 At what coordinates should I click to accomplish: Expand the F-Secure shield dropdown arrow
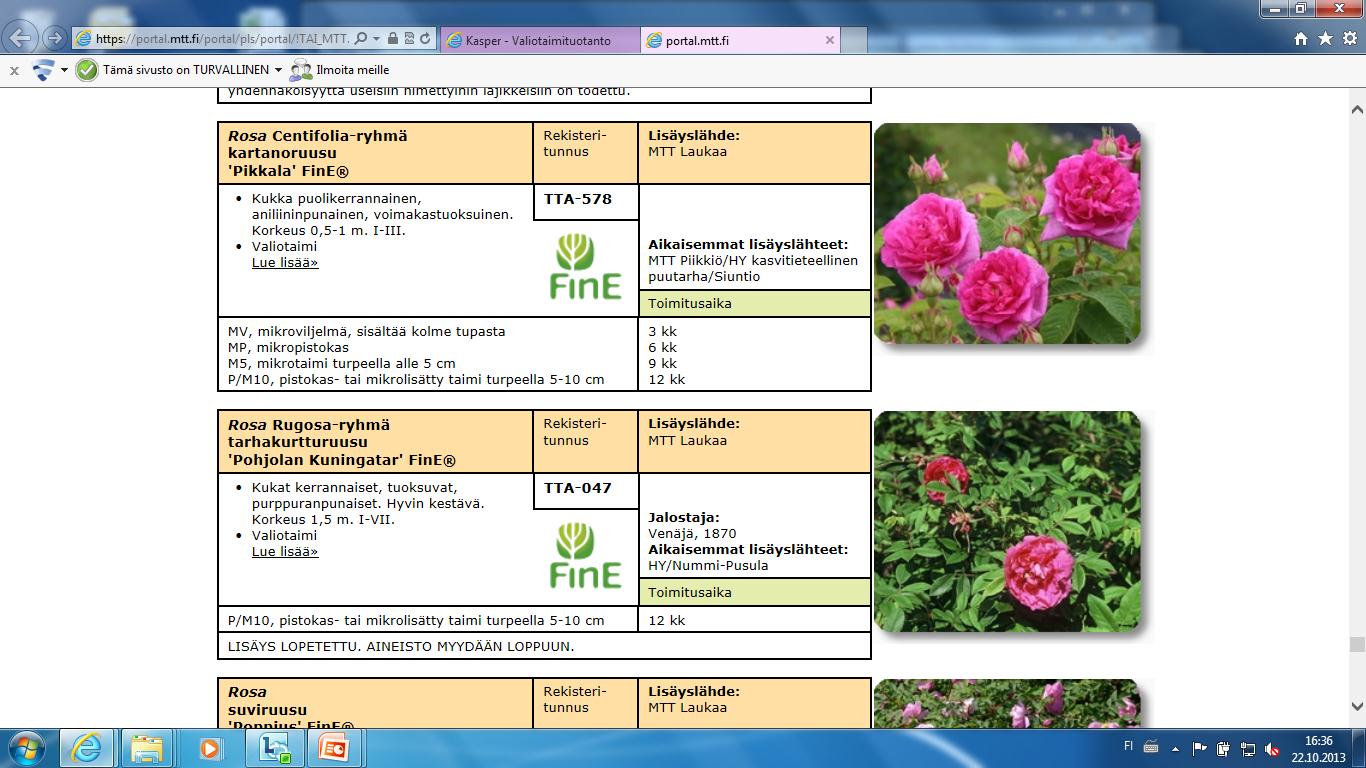(64, 70)
